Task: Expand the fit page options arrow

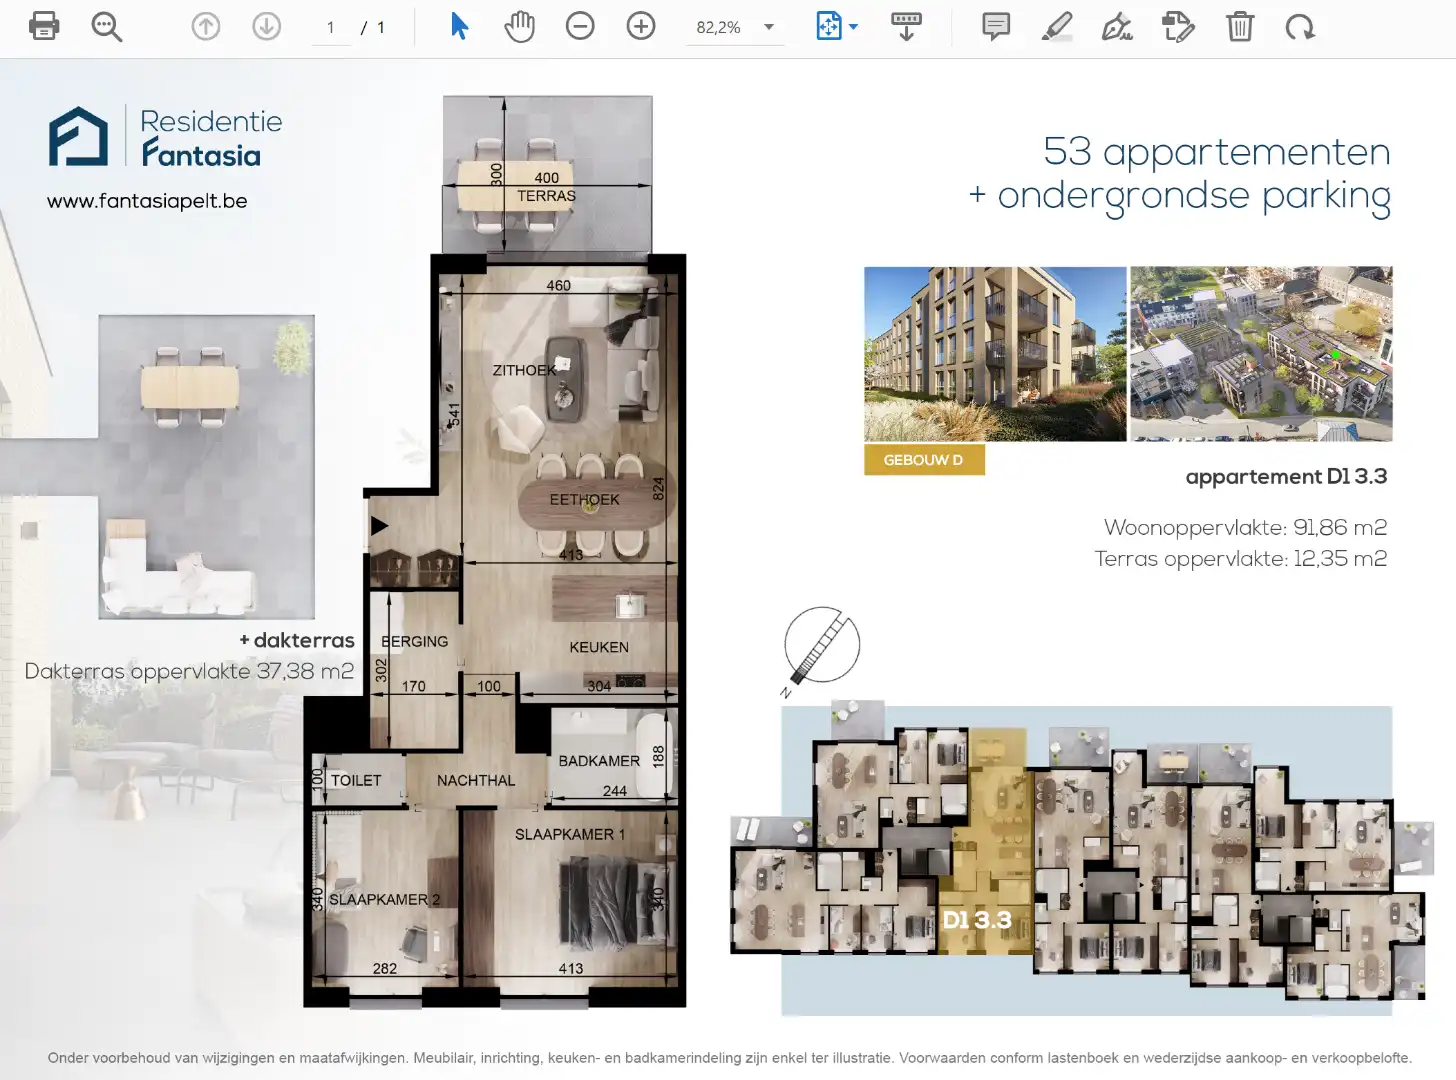Action: pos(854,27)
